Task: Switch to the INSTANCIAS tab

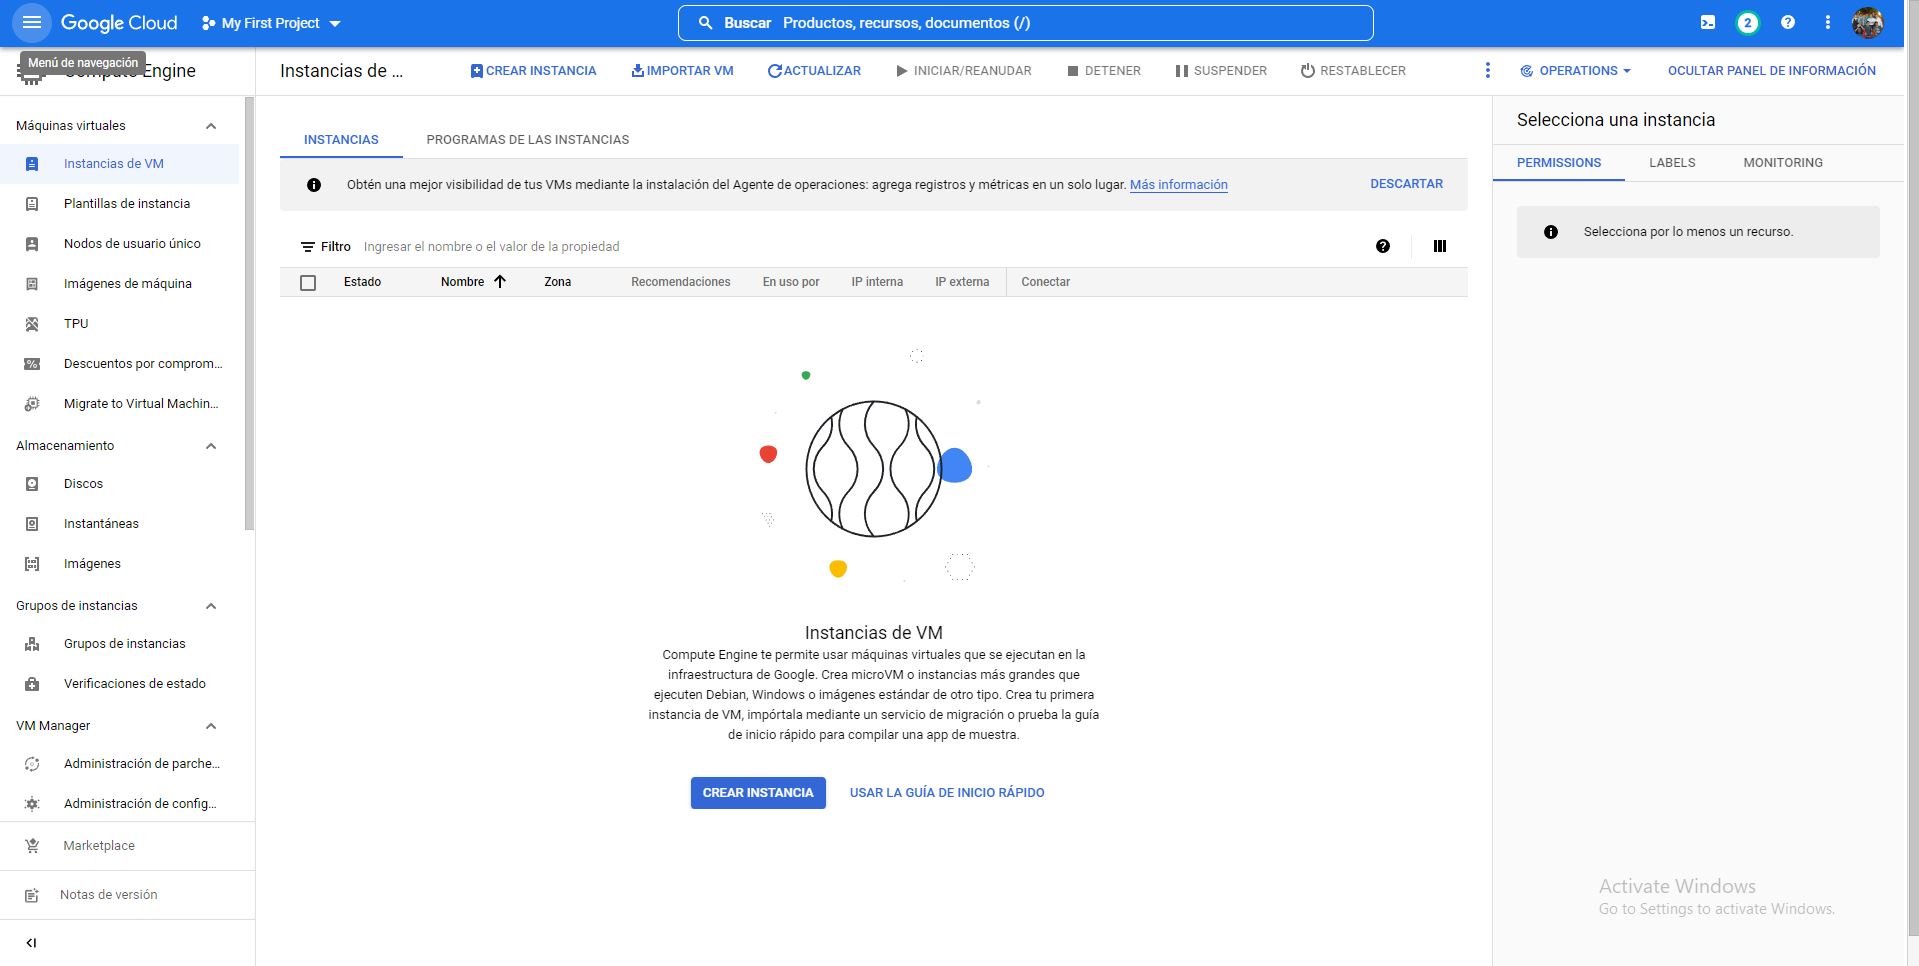Action: click(x=341, y=140)
